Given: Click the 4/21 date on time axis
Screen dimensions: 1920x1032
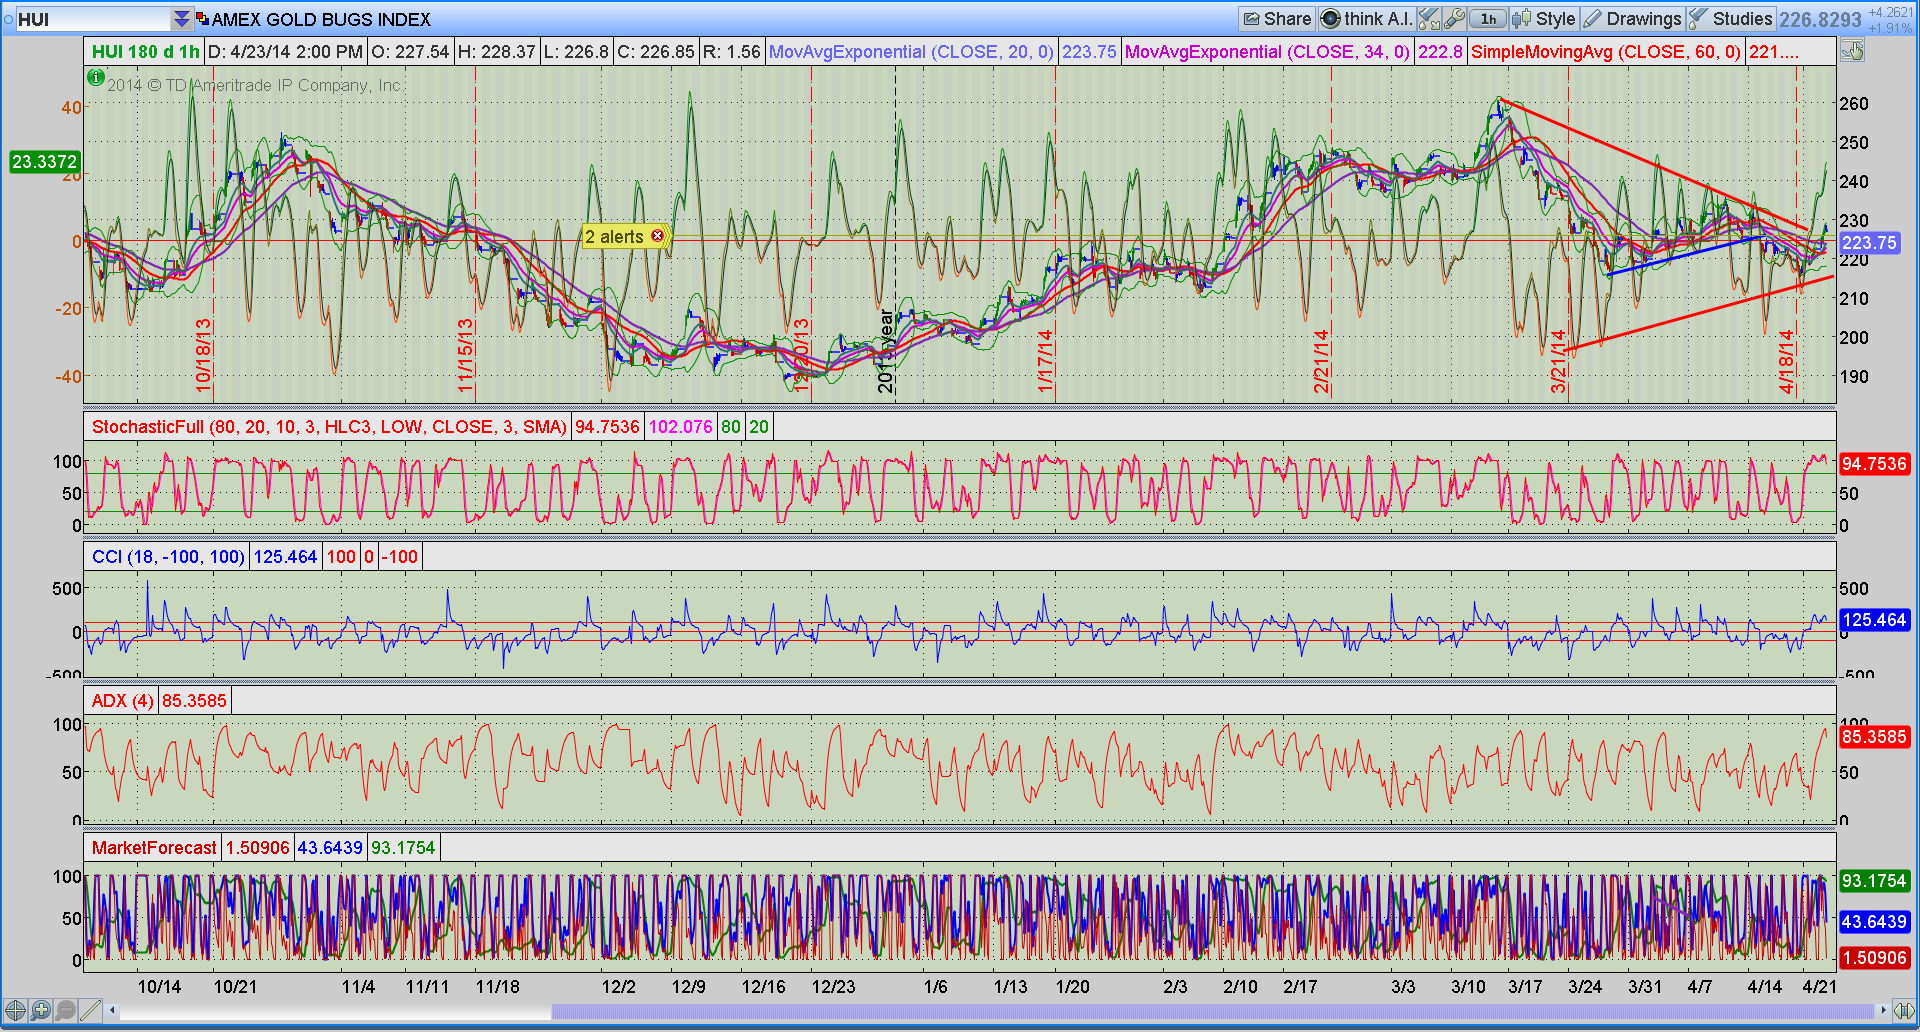Looking at the screenshot, I should point(1819,987).
